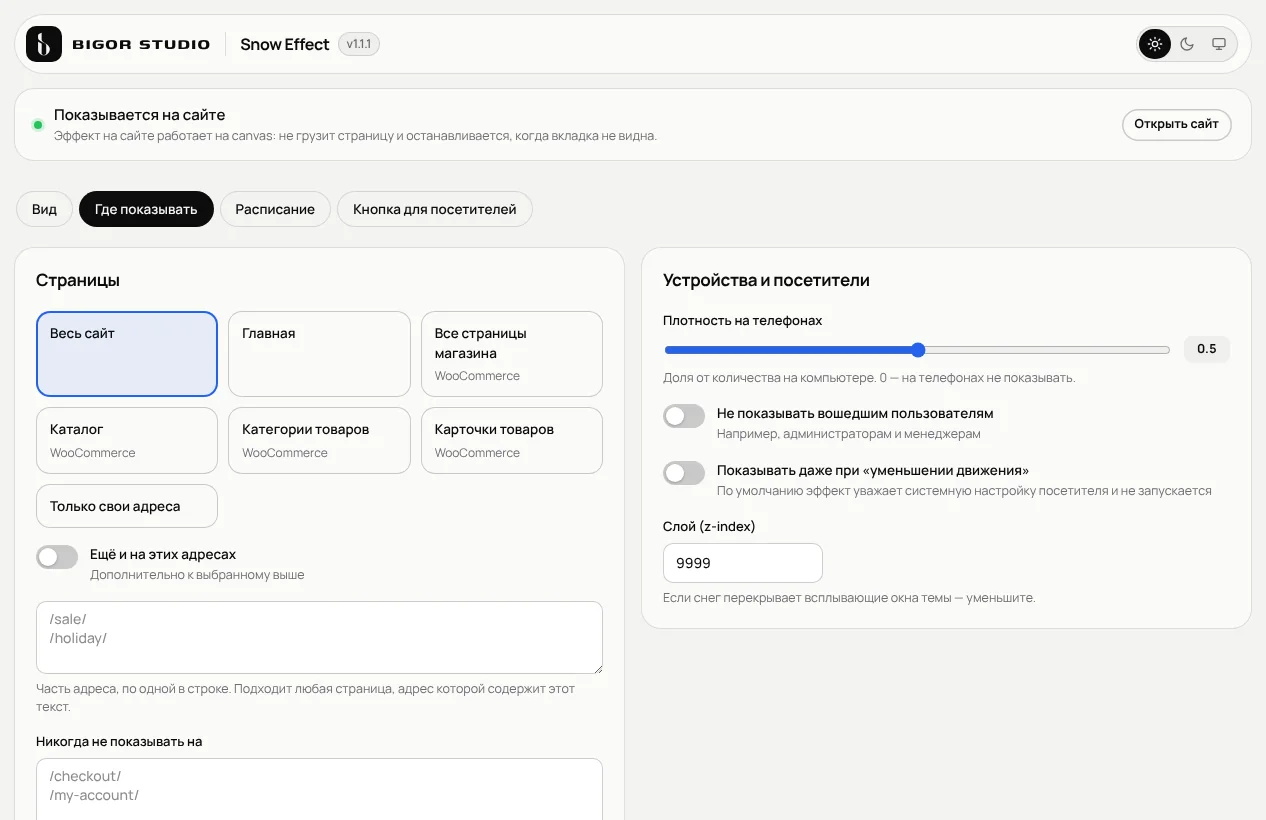Click the "Показывается на сайте" status text

[140, 115]
